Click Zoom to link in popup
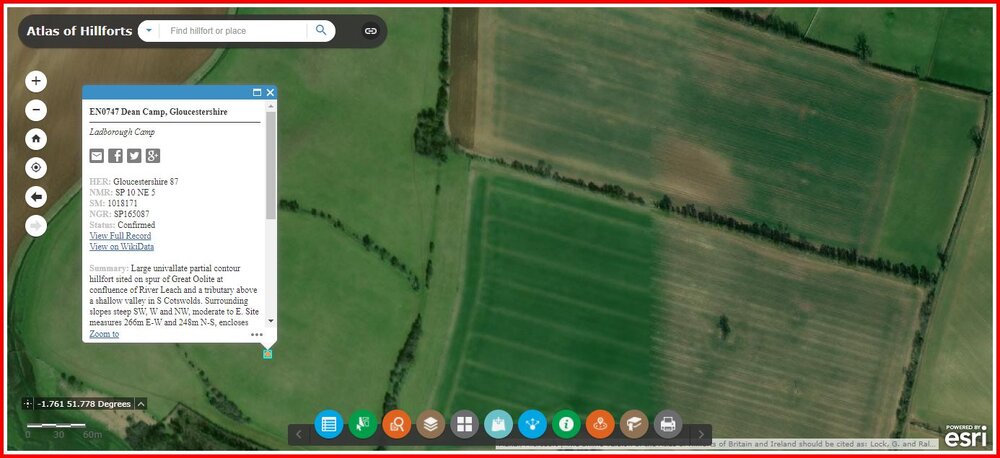The image size is (1000, 458). pyautogui.click(x=104, y=334)
